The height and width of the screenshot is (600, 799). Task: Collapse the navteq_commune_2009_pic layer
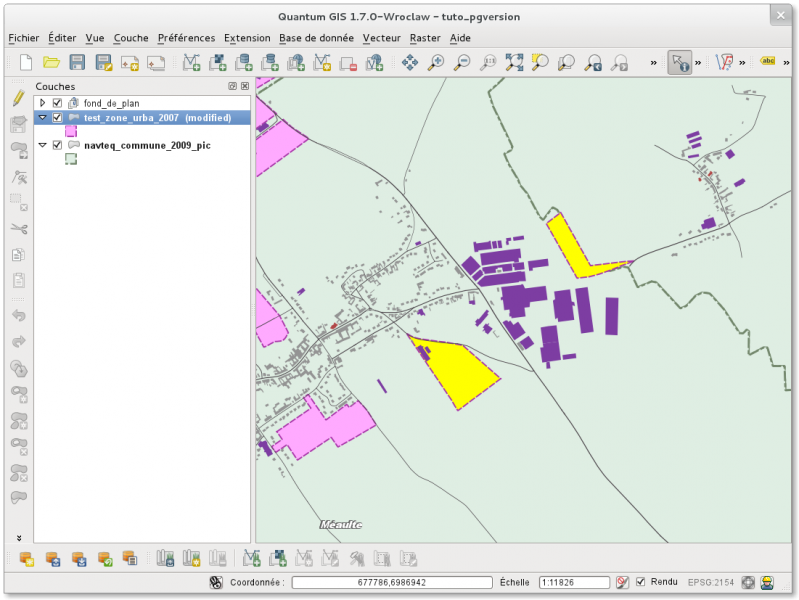[42, 145]
